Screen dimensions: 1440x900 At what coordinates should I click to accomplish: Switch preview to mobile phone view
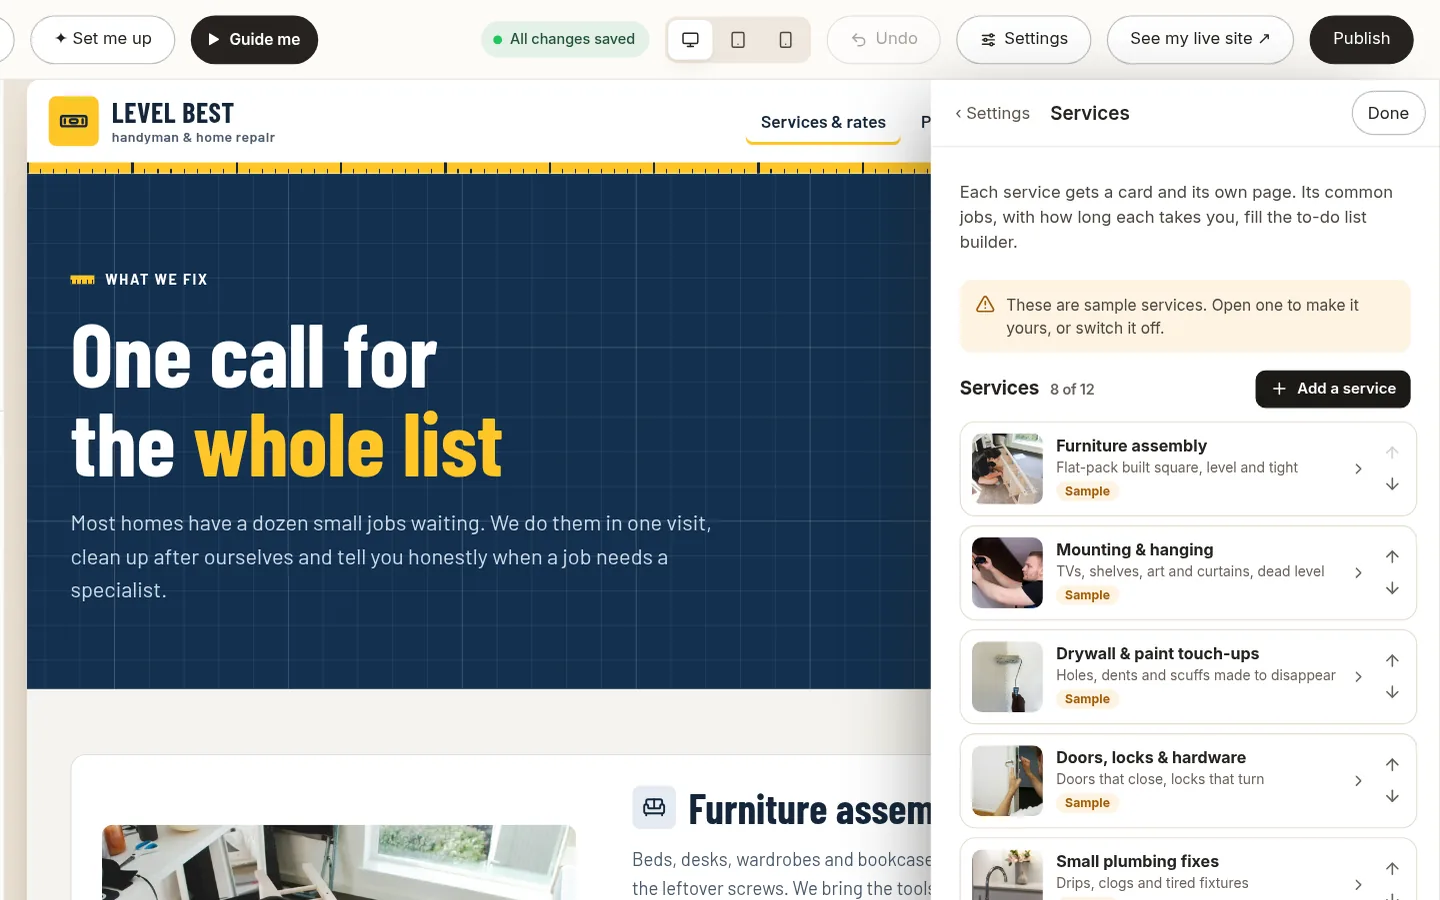[x=786, y=40]
